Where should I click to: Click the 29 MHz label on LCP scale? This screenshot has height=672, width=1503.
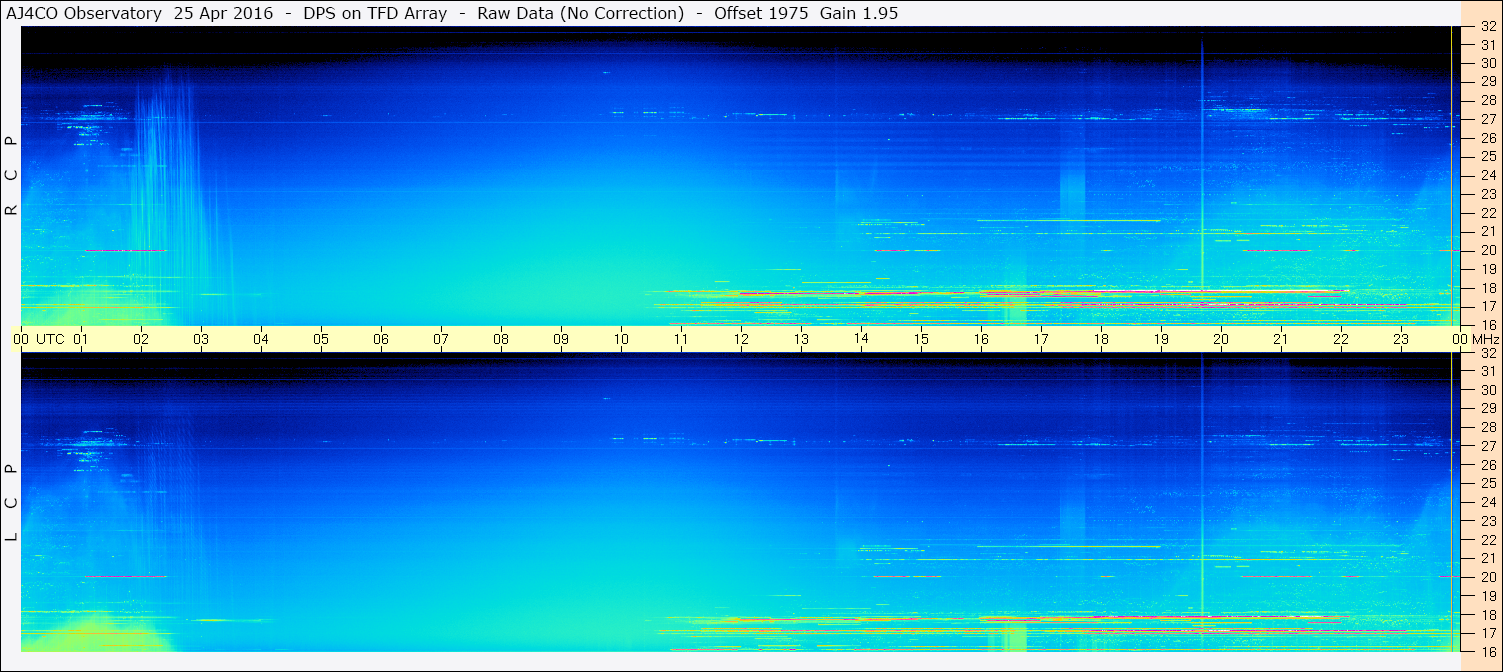[1487, 408]
